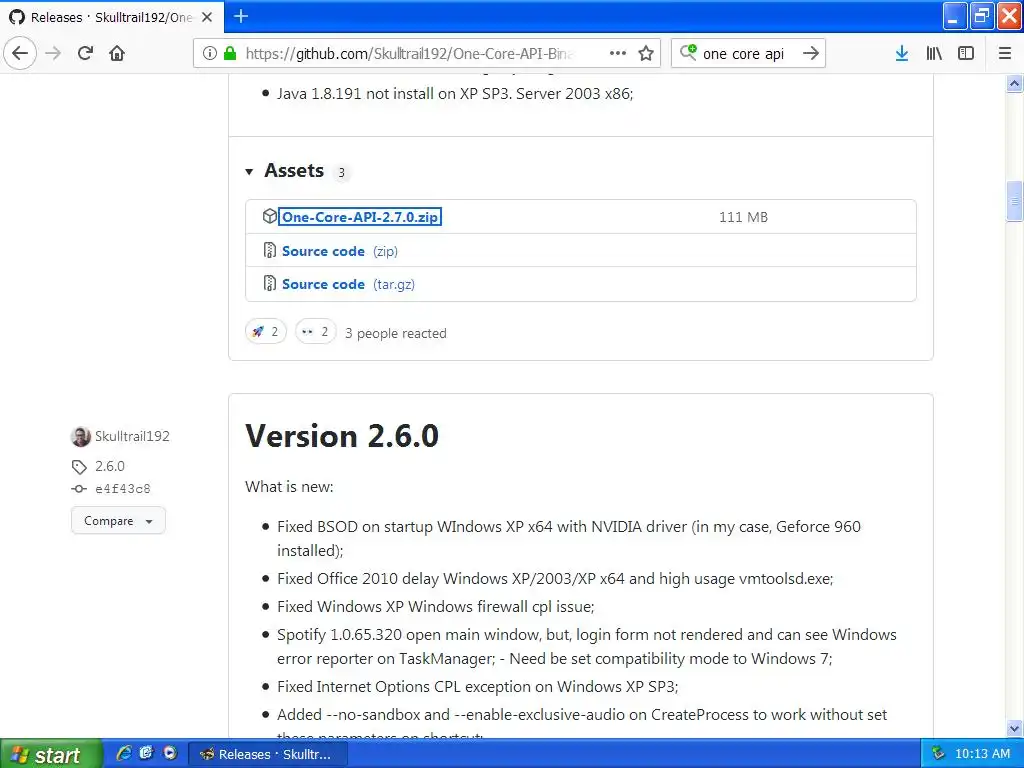This screenshot has width=1024, height=768.
Task: Bookmark this page with the star
Action: pyautogui.click(x=646, y=53)
